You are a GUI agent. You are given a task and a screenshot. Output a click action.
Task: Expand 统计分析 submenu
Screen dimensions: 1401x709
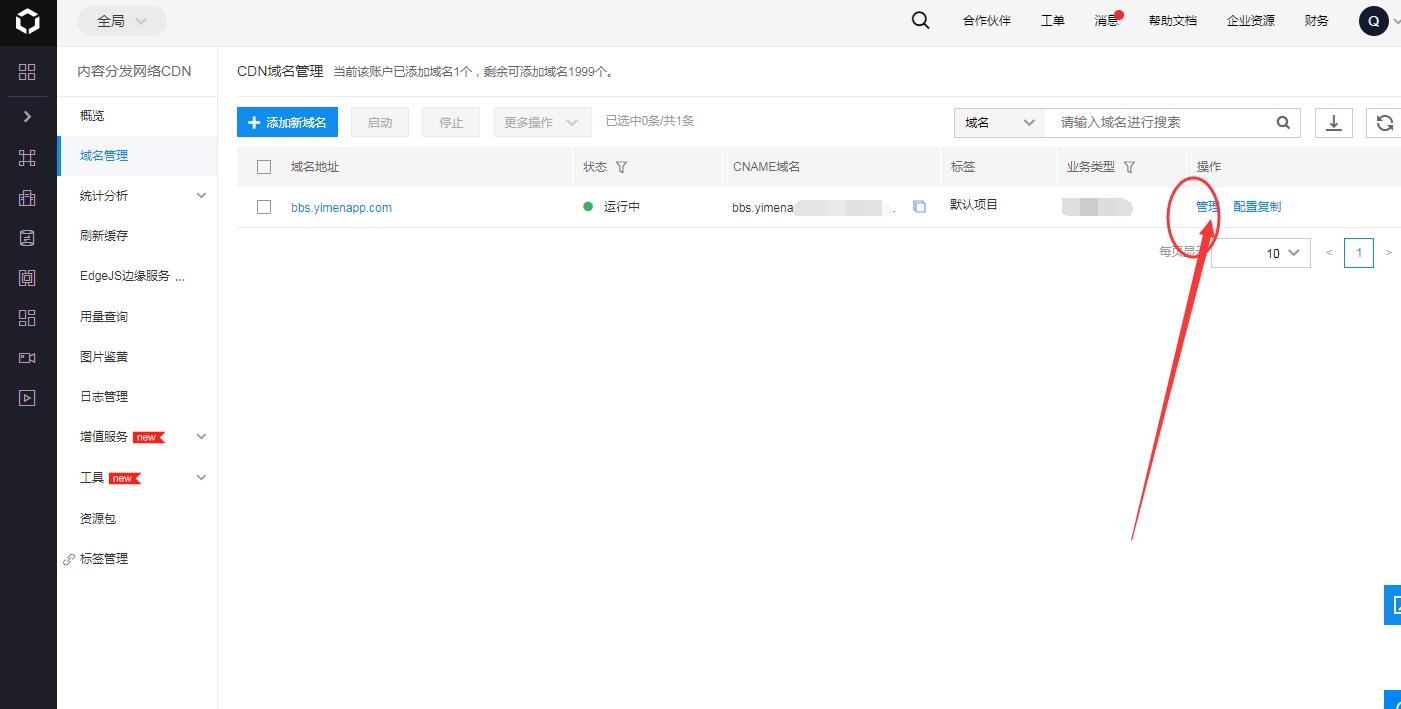(201, 196)
